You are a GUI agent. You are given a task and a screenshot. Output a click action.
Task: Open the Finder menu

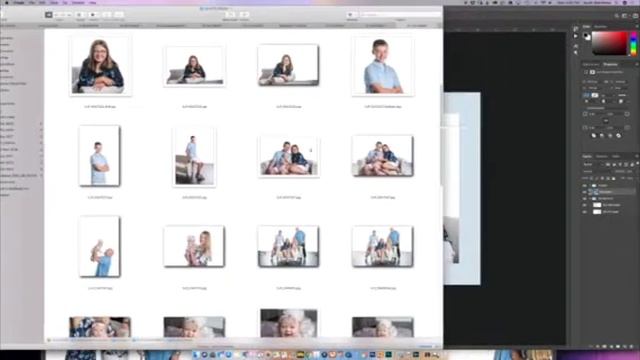(x=19, y=2)
